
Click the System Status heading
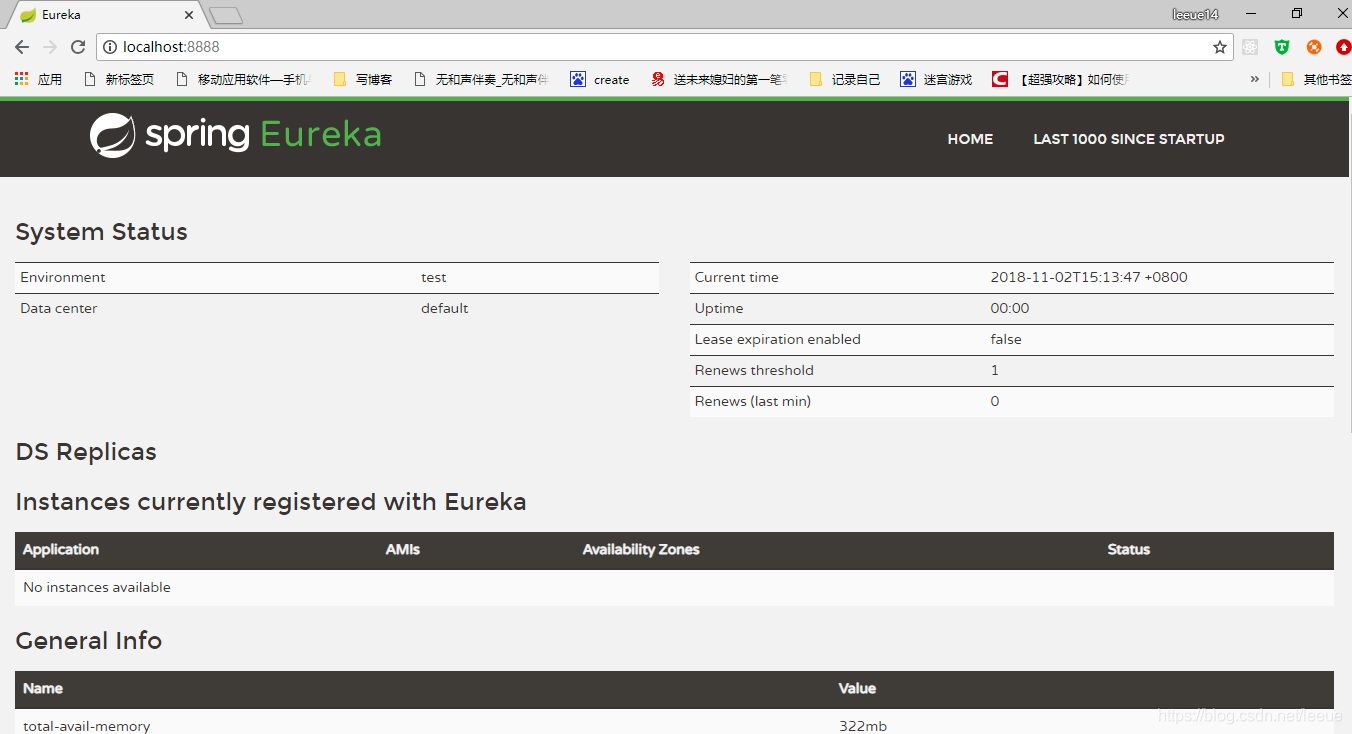click(102, 232)
